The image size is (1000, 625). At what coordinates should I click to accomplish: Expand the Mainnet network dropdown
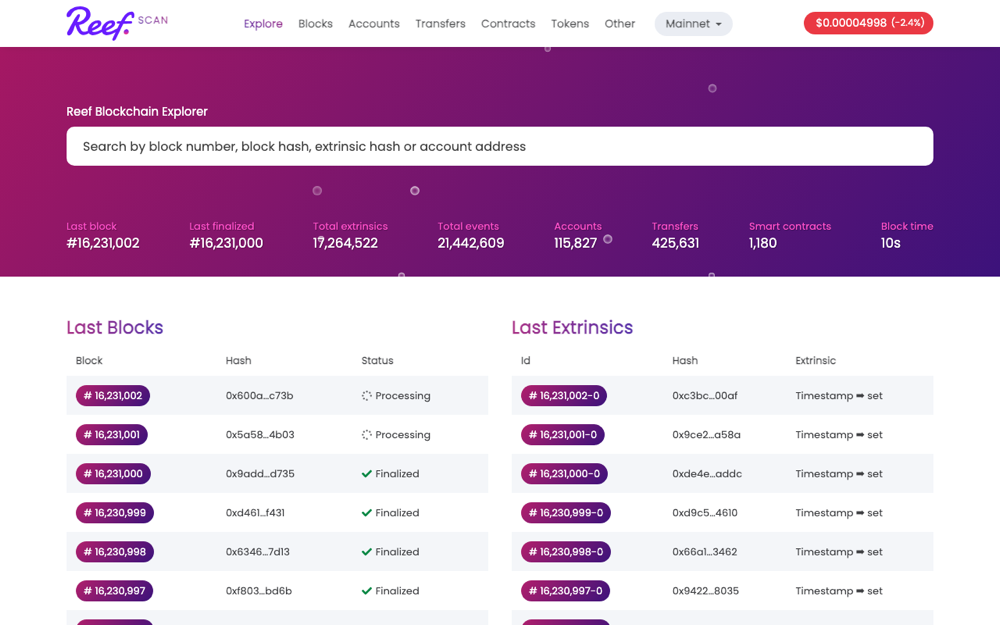coord(693,24)
